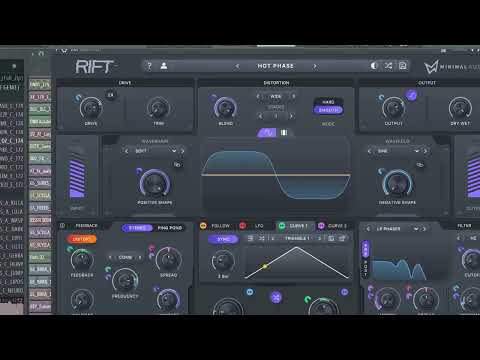
Task: Select the Curve 1 modulator tab
Action: 298,226
